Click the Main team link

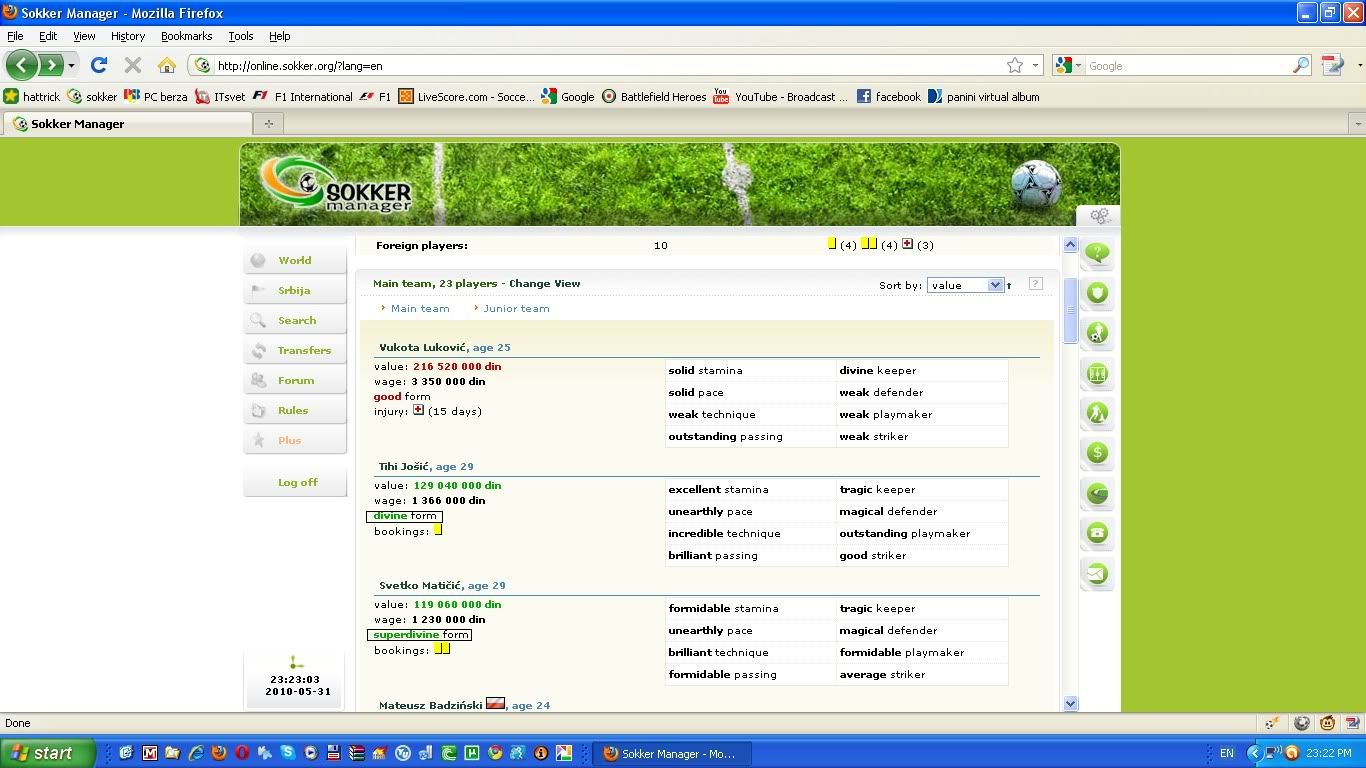coord(420,308)
